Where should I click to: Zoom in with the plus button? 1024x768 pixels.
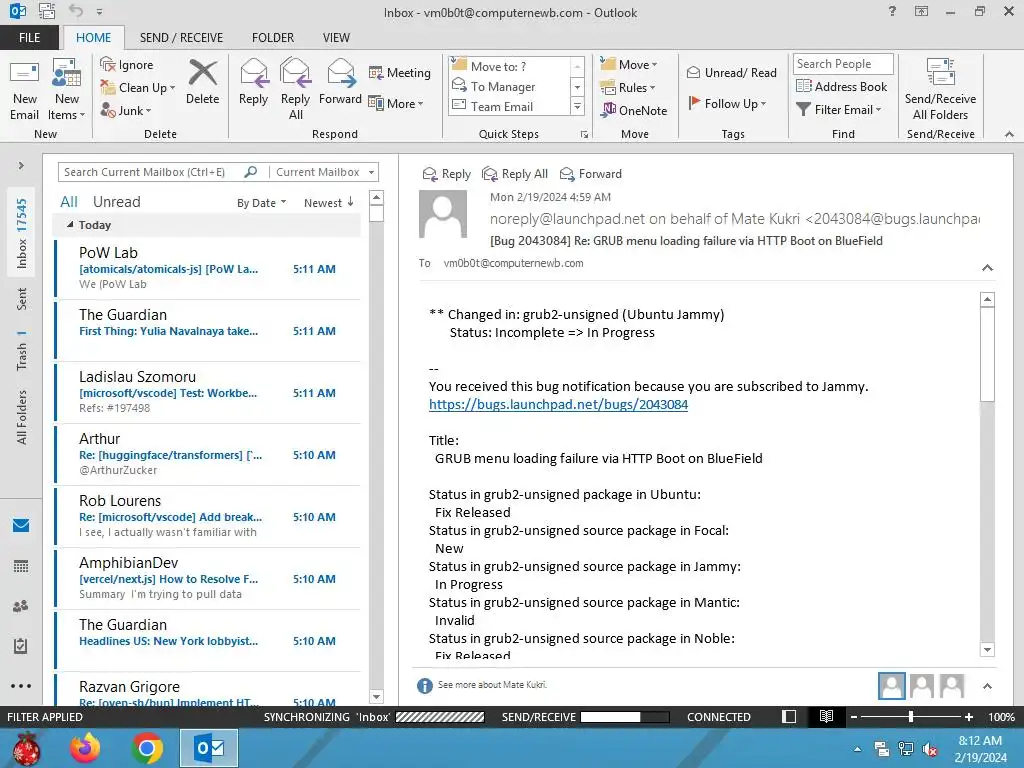[x=968, y=716]
